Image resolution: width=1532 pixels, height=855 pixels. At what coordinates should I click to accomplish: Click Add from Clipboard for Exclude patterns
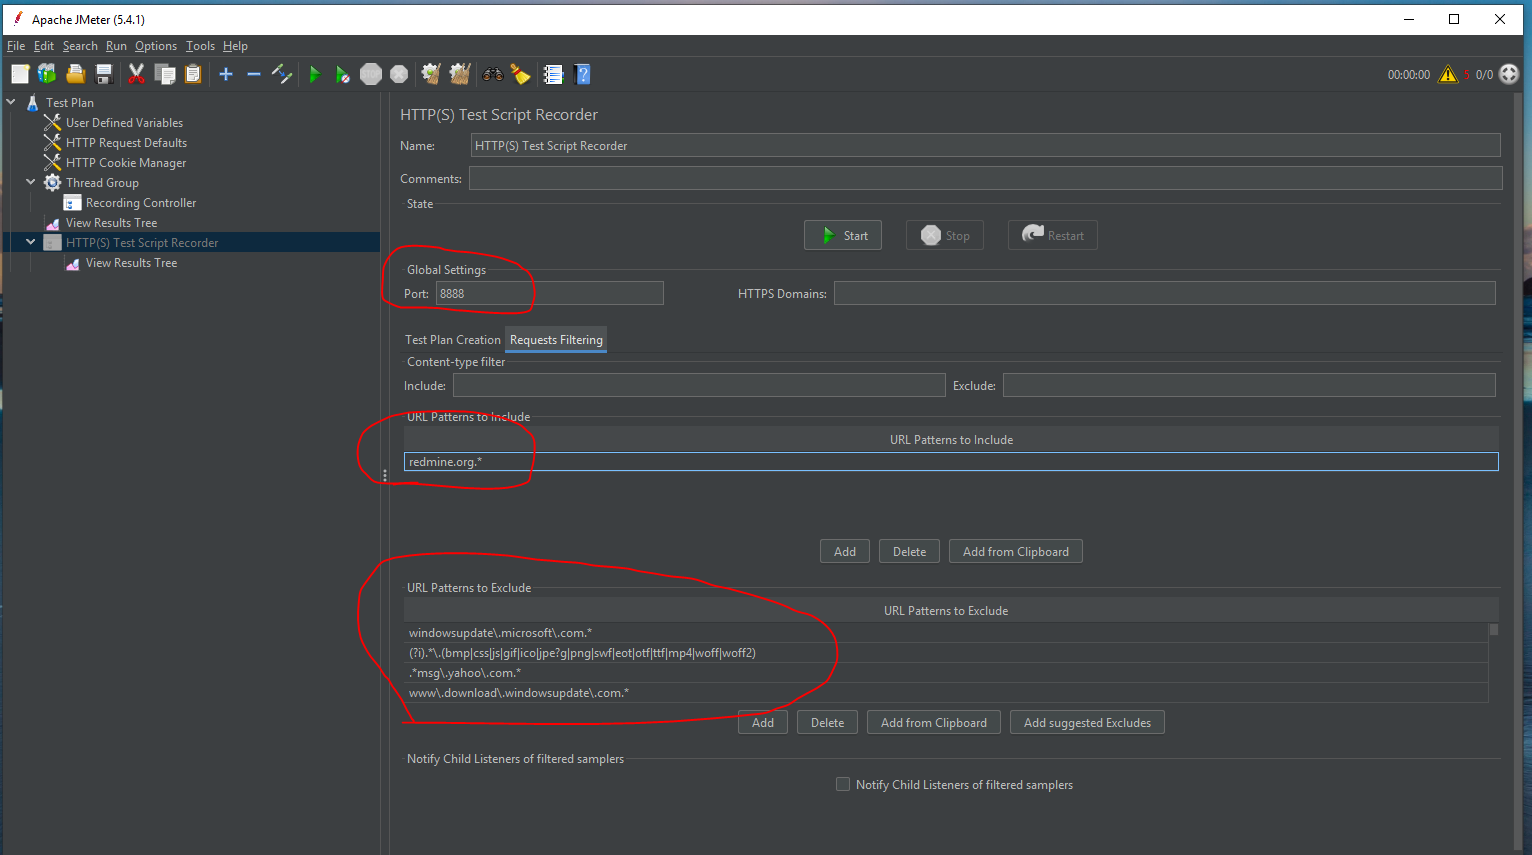(934, 723)
